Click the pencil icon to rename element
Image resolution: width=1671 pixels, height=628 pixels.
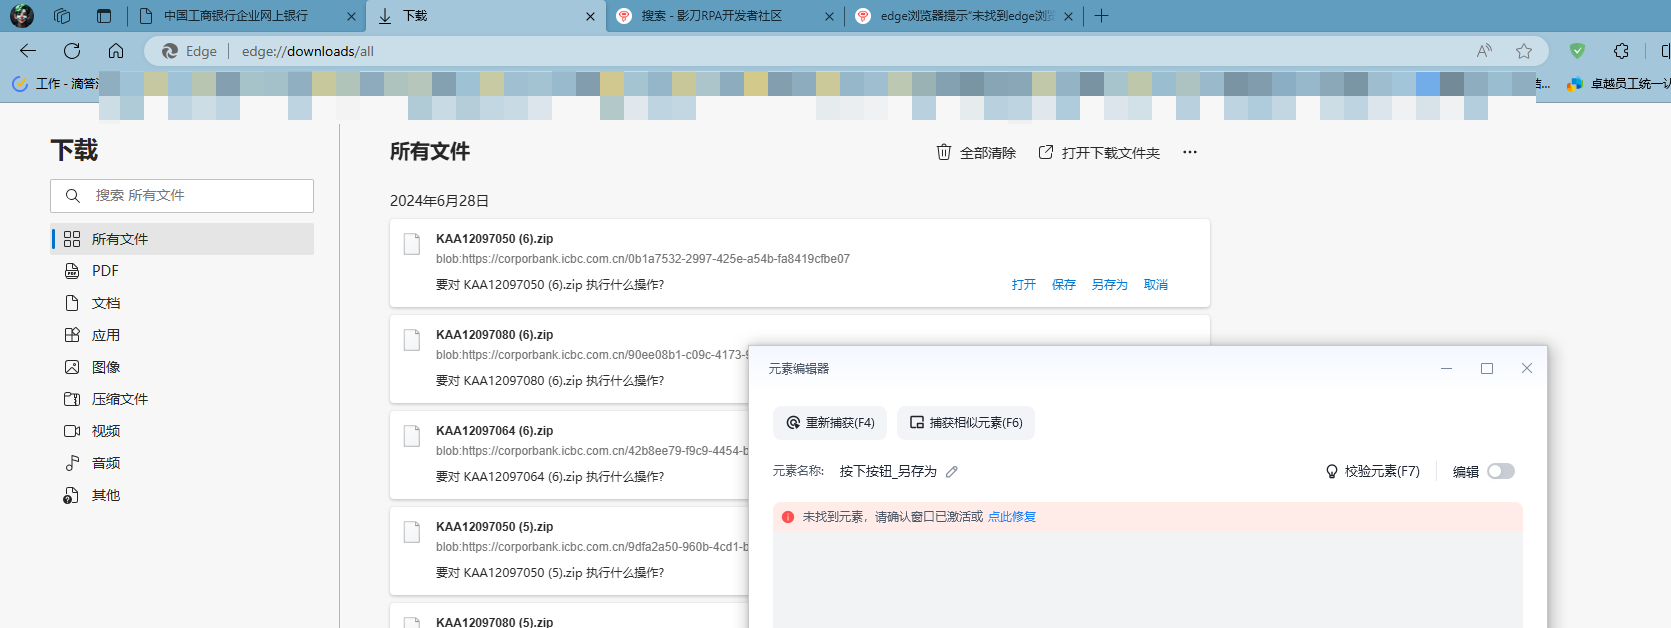tap(952, 472)
